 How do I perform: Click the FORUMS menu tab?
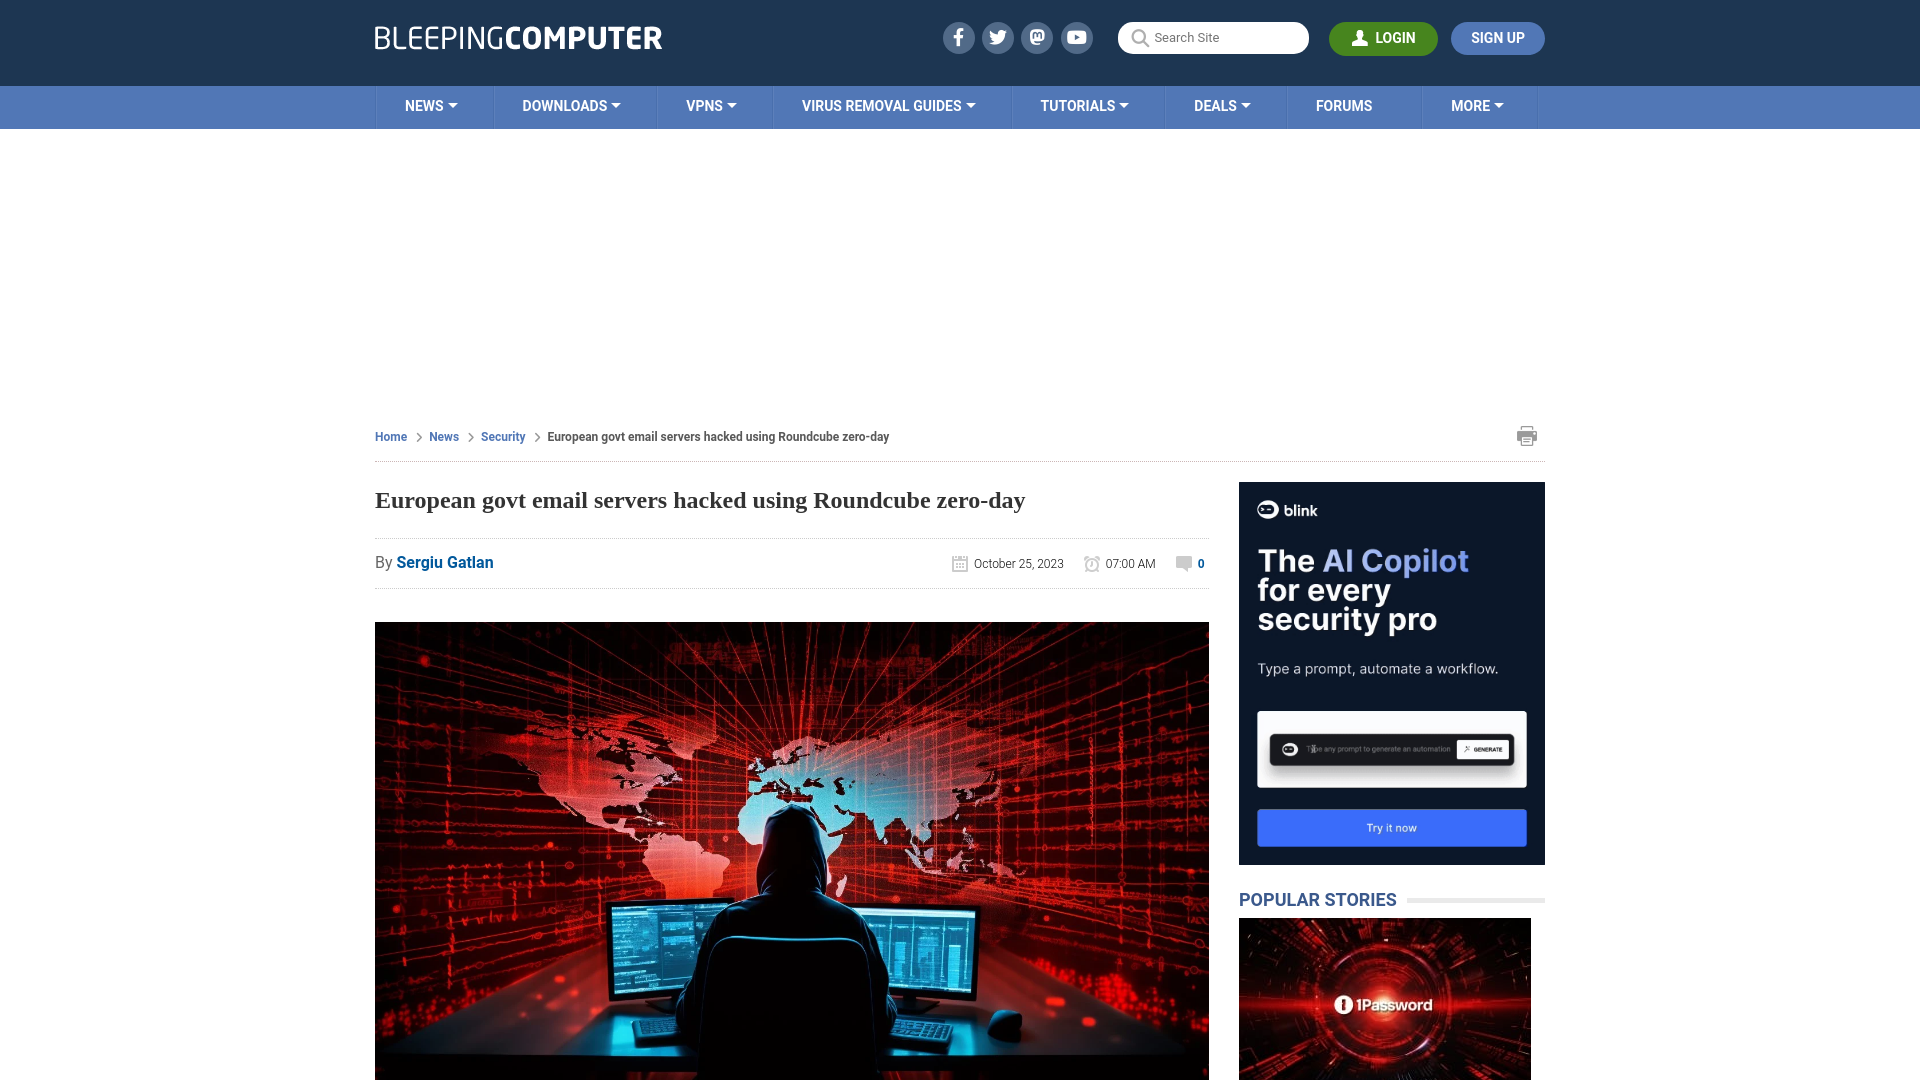click(x=1342, y=104)
